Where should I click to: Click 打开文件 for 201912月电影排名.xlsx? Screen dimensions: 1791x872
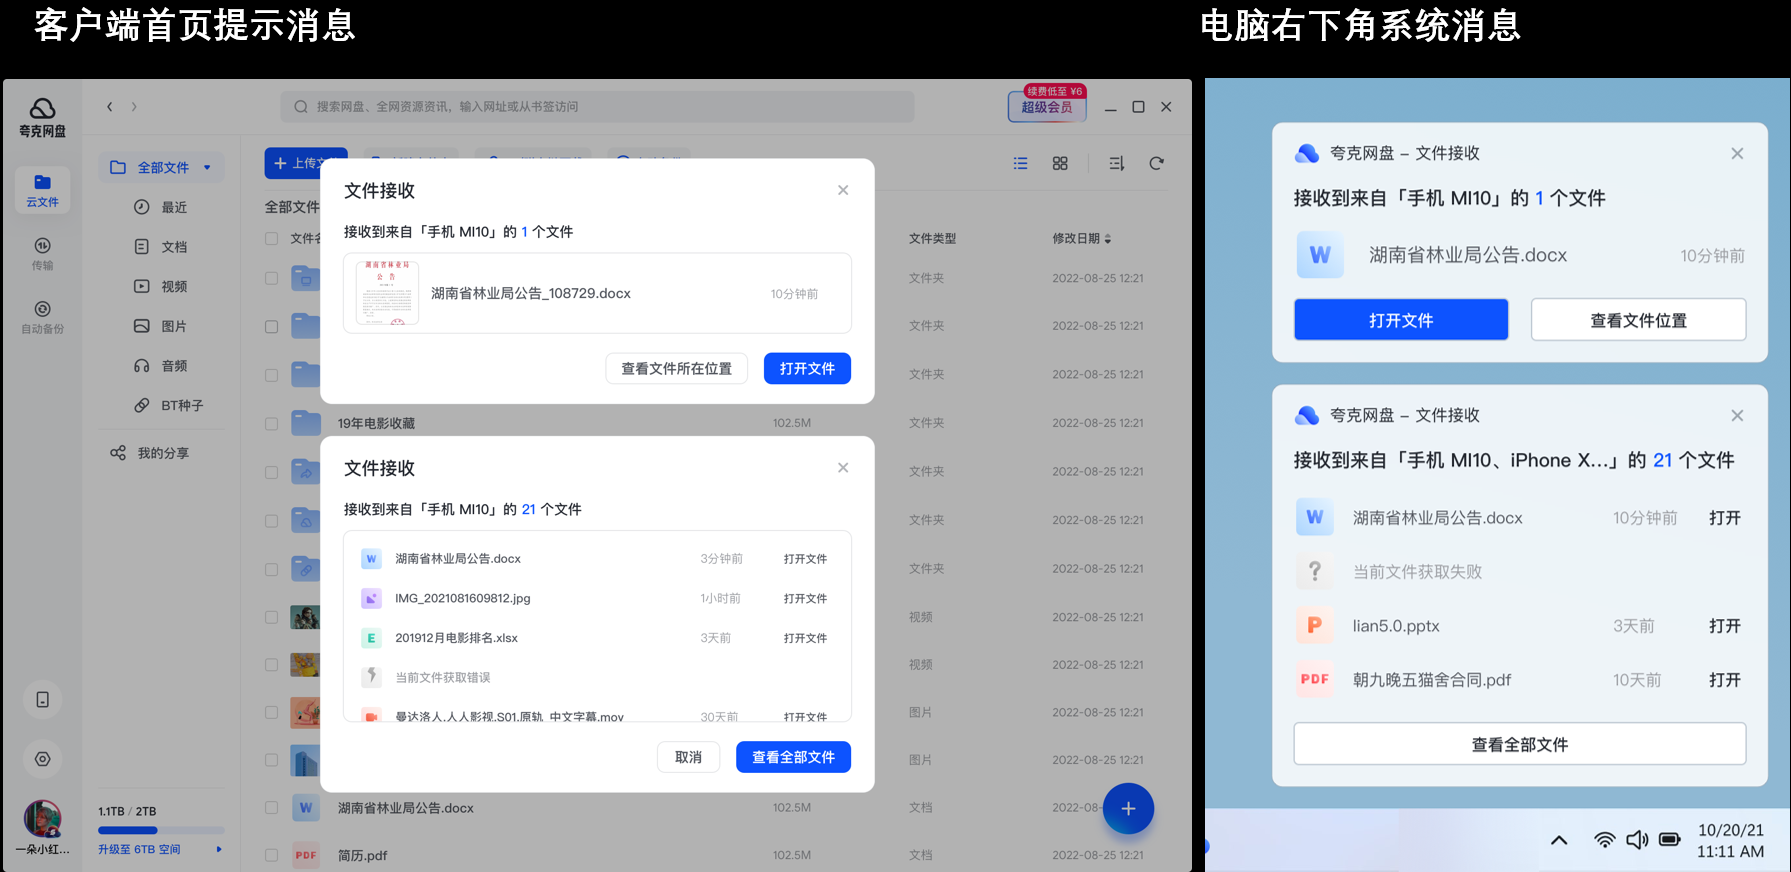coord(805,638)
